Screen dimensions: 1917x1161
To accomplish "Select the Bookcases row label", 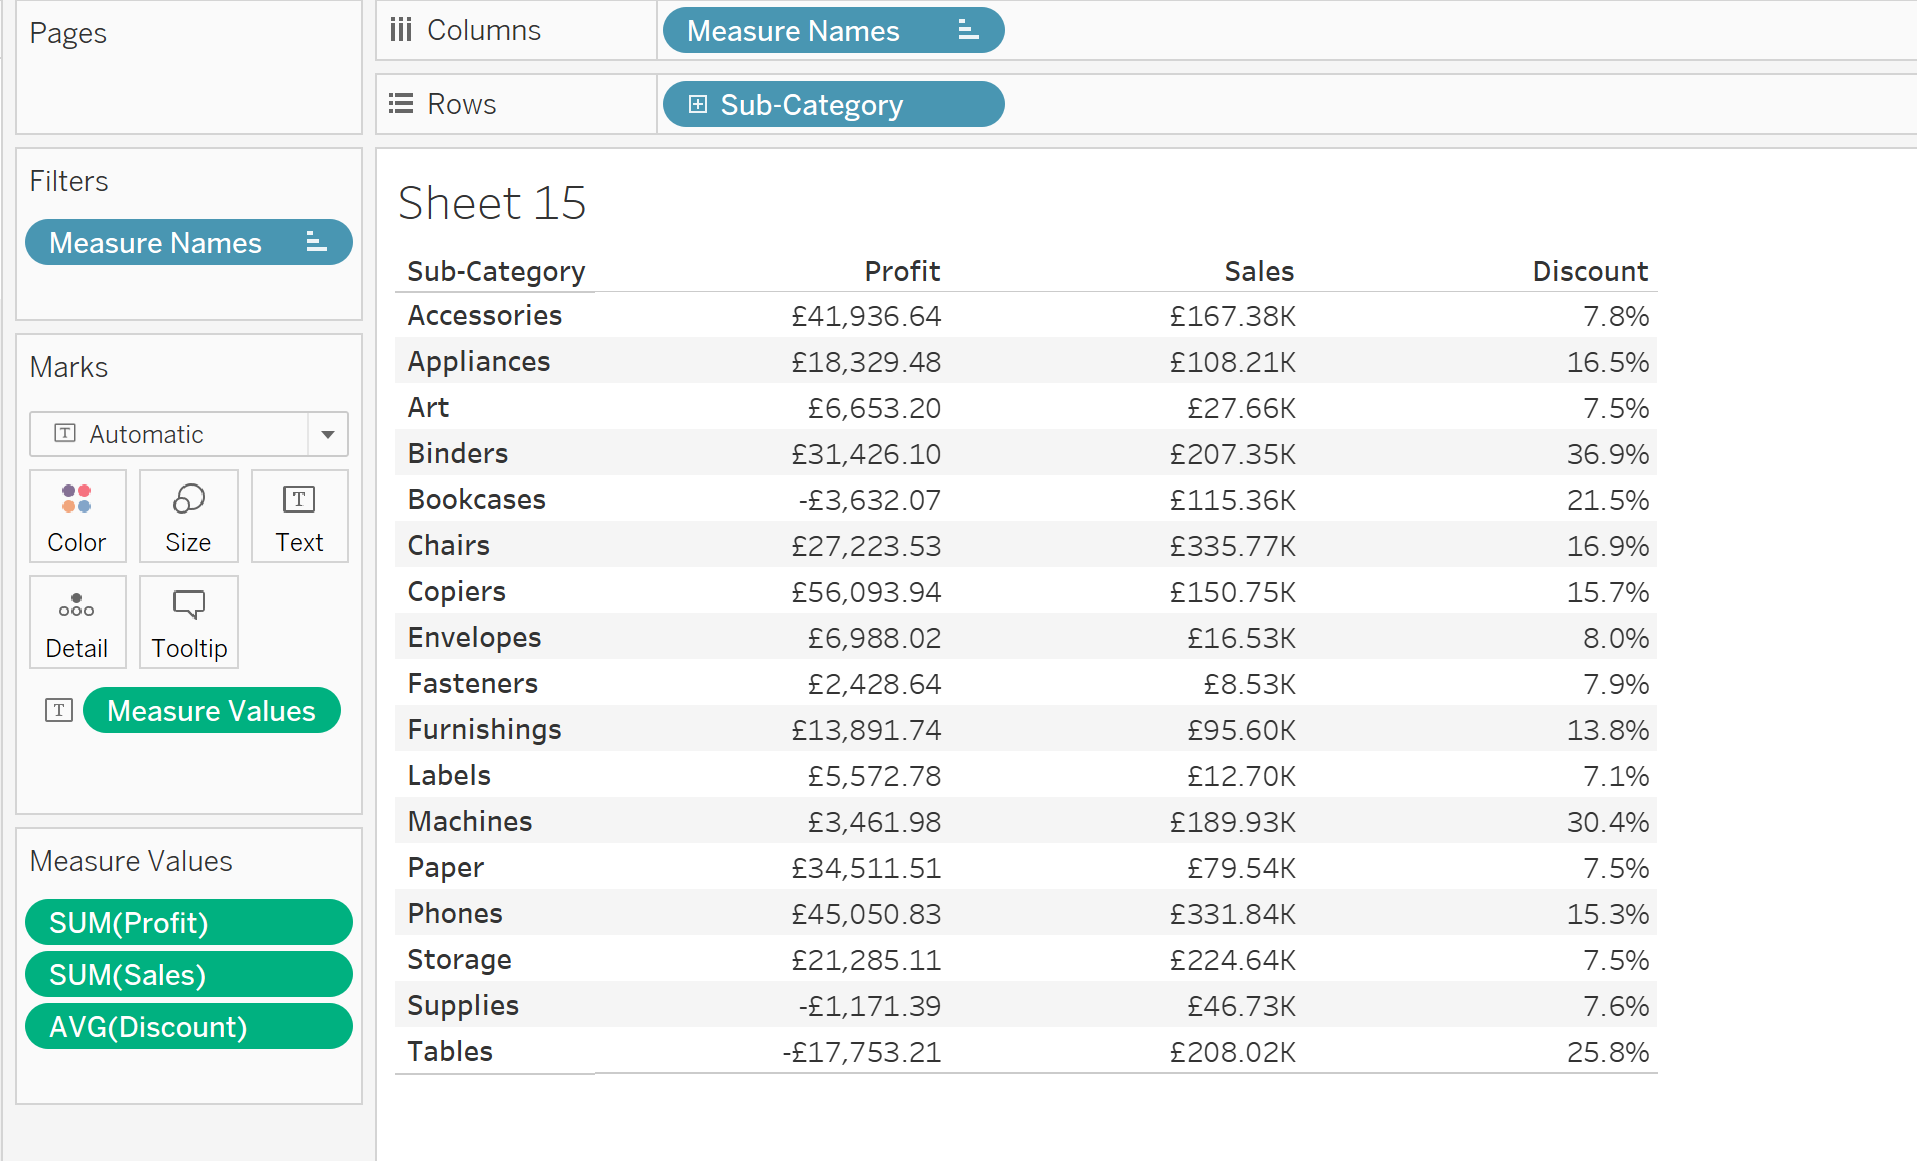I will pyautogui.click(x=476, y=499).
